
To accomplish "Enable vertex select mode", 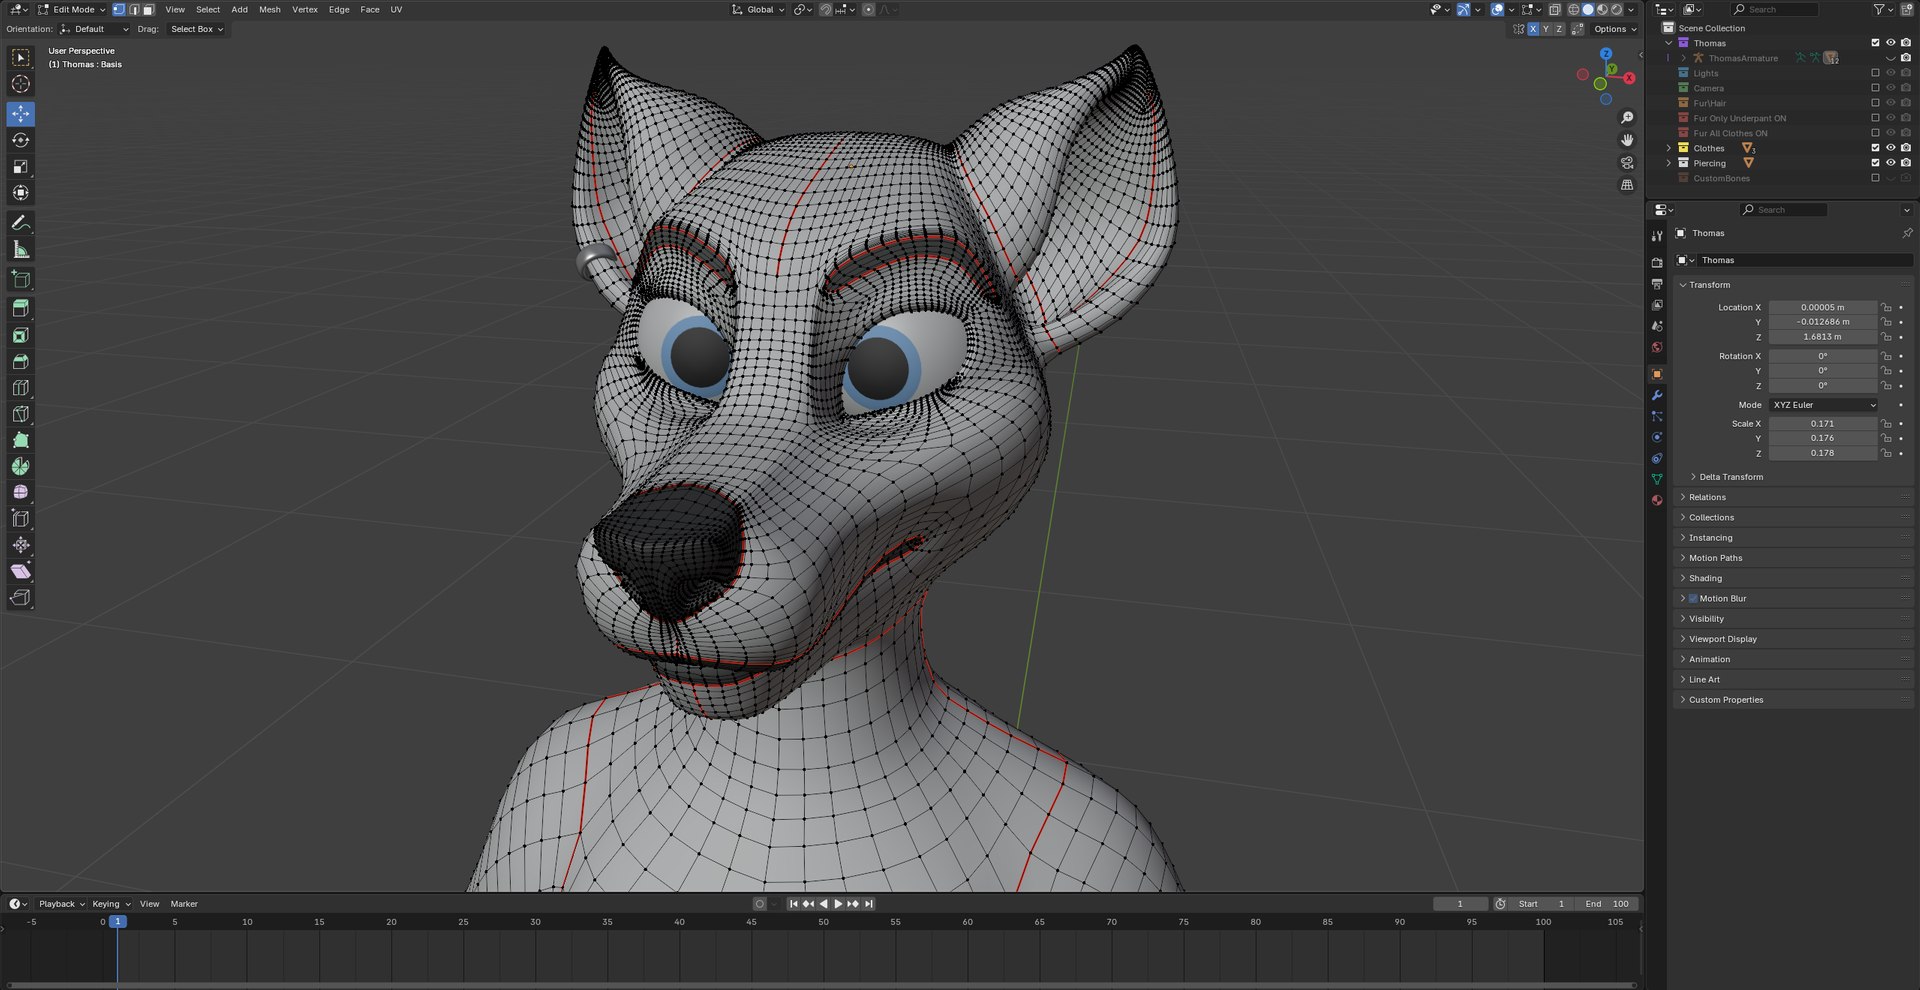I will [x=119, y=9].
